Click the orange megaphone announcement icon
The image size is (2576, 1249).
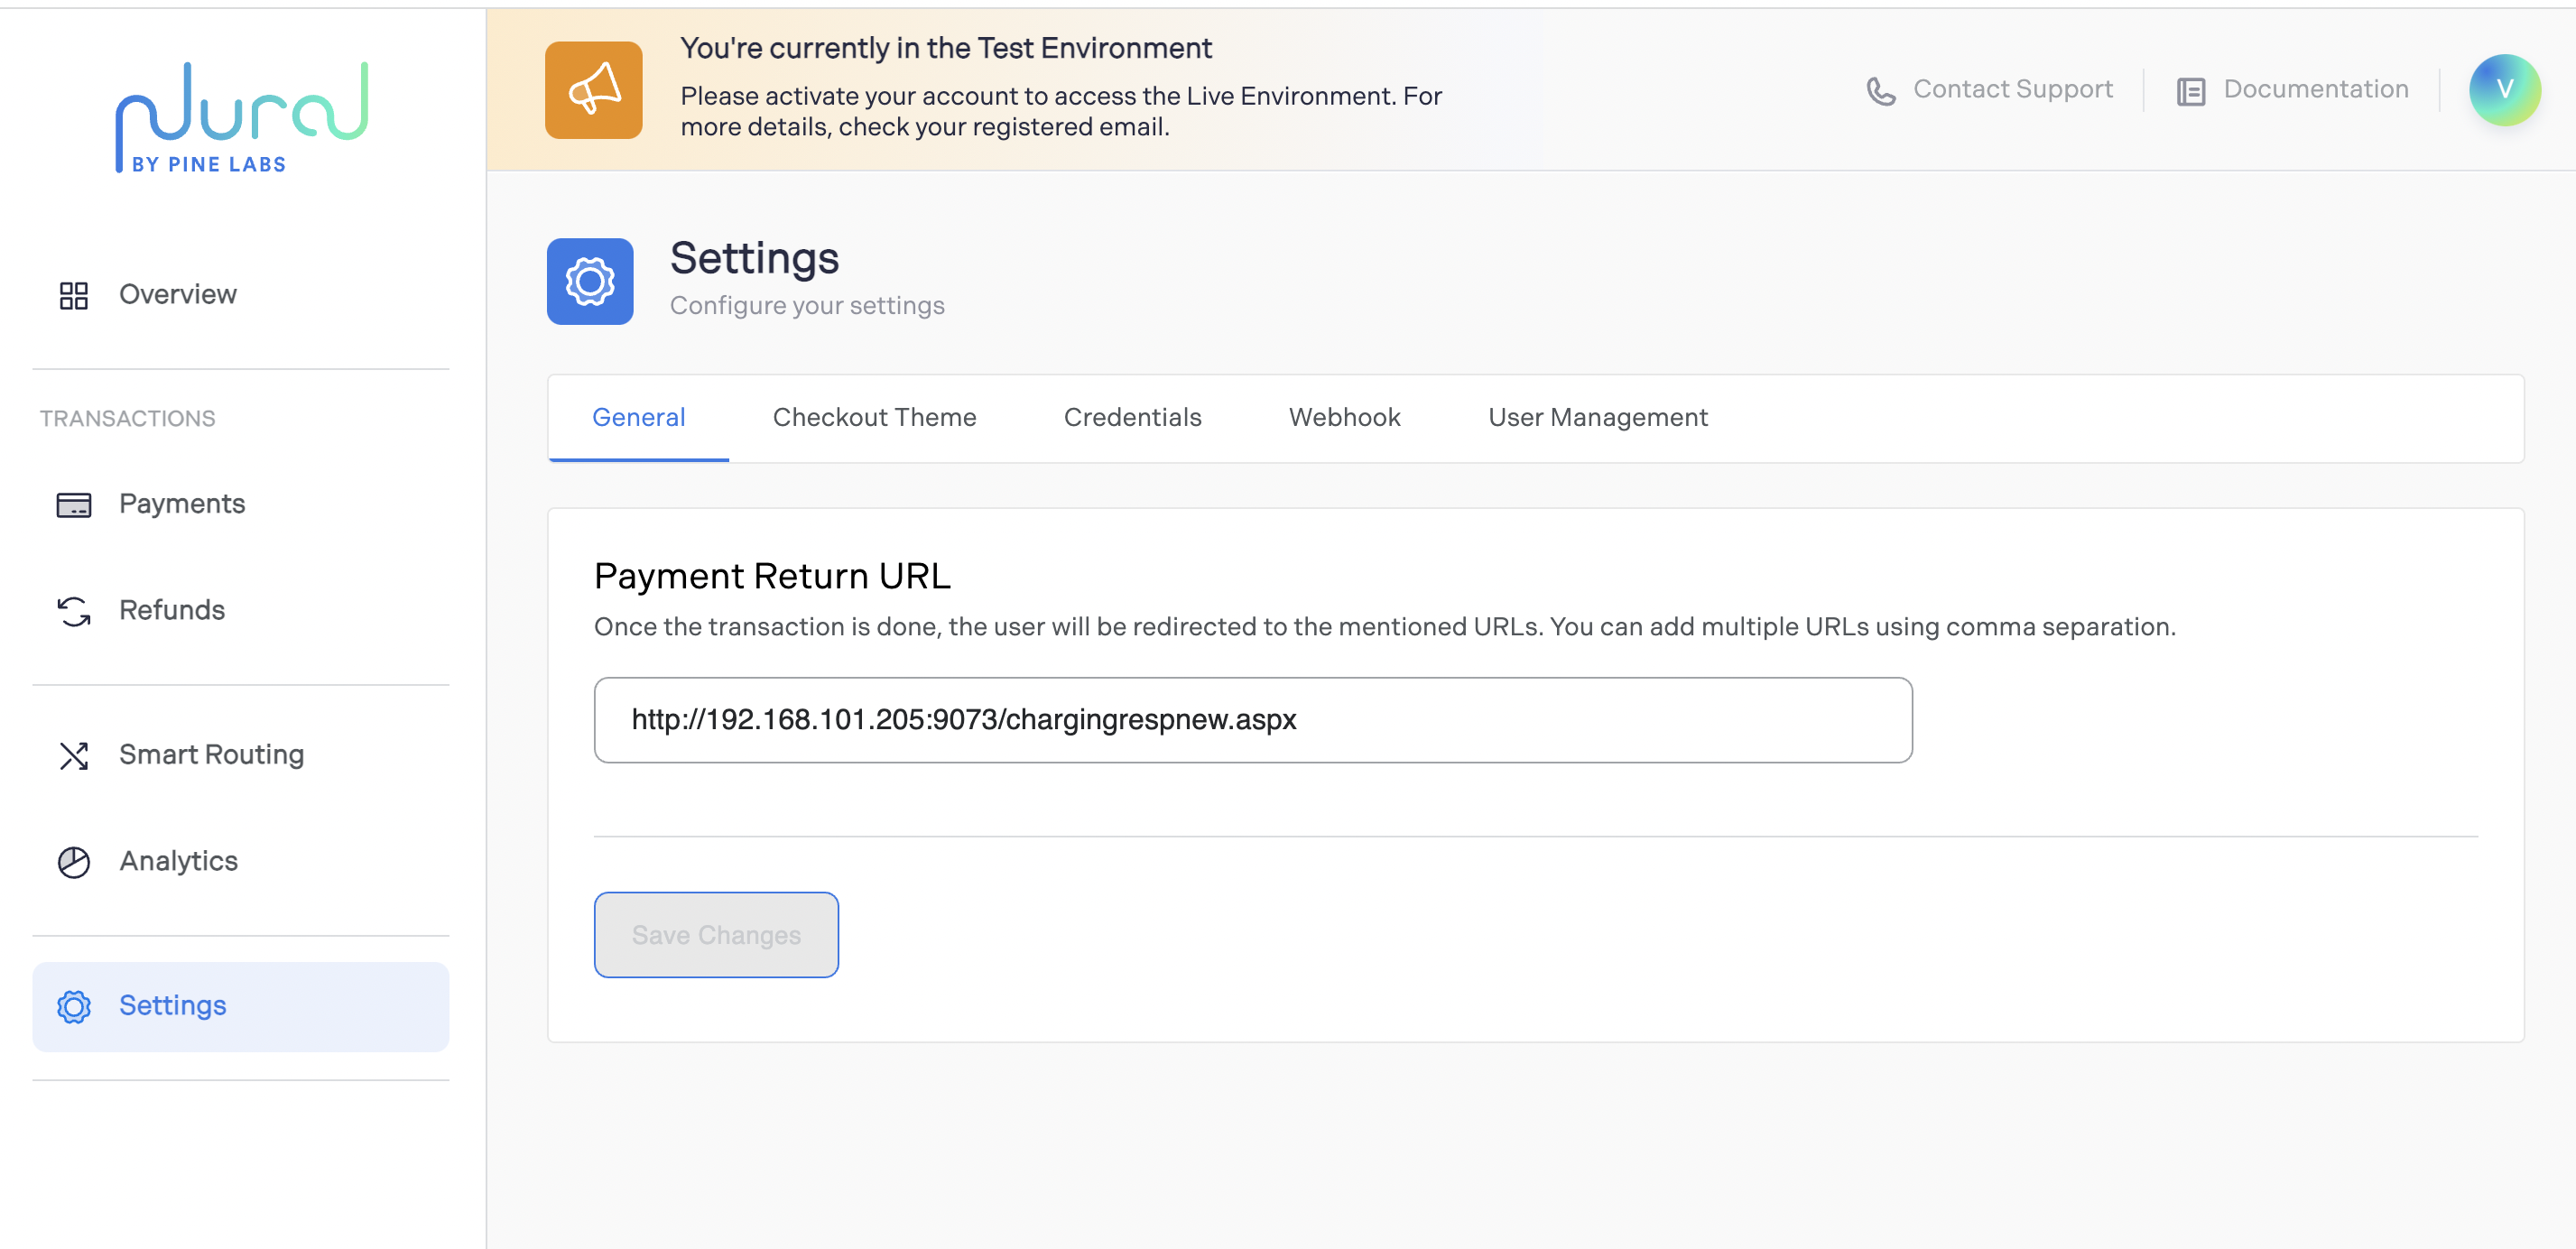click(x=593, y=90)
